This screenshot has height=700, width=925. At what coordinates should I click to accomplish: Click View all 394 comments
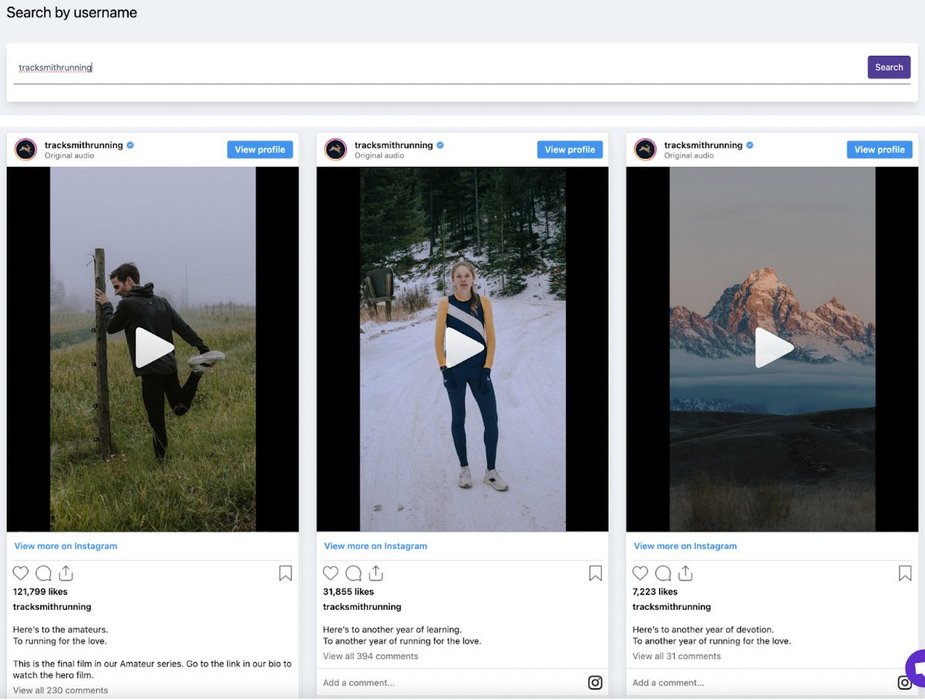point(370,656)
